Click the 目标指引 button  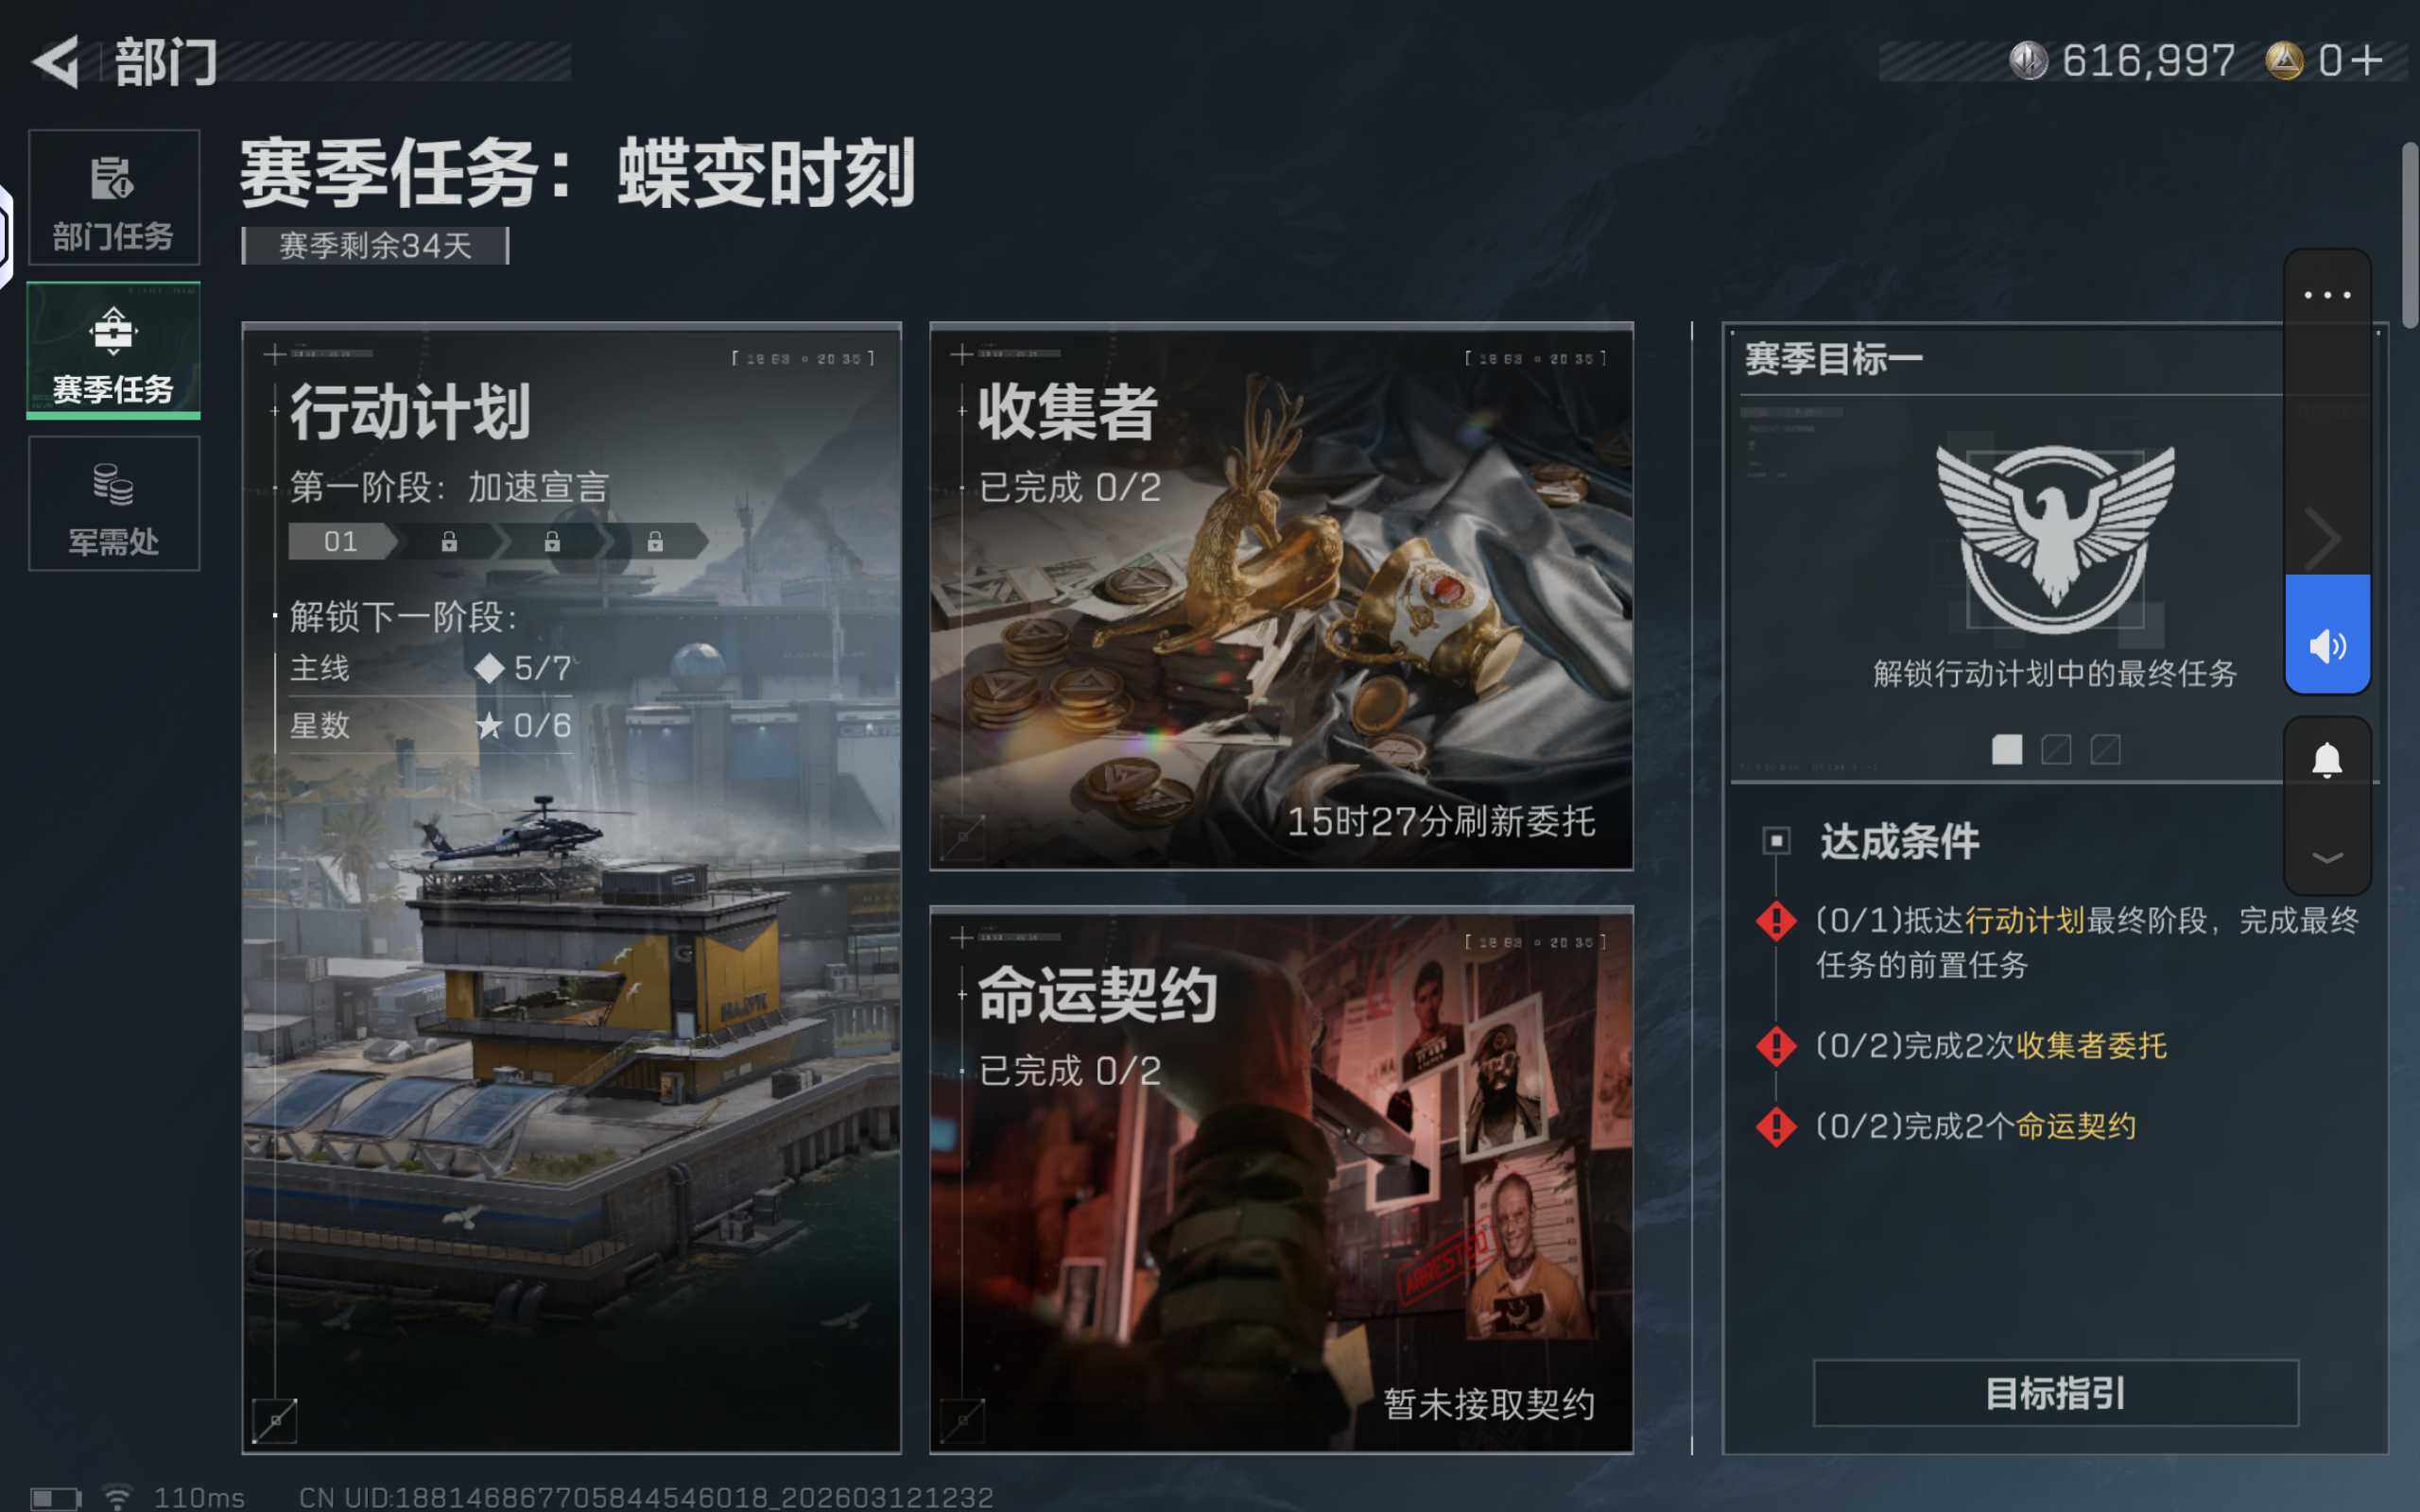(x=2056, y=1393)
